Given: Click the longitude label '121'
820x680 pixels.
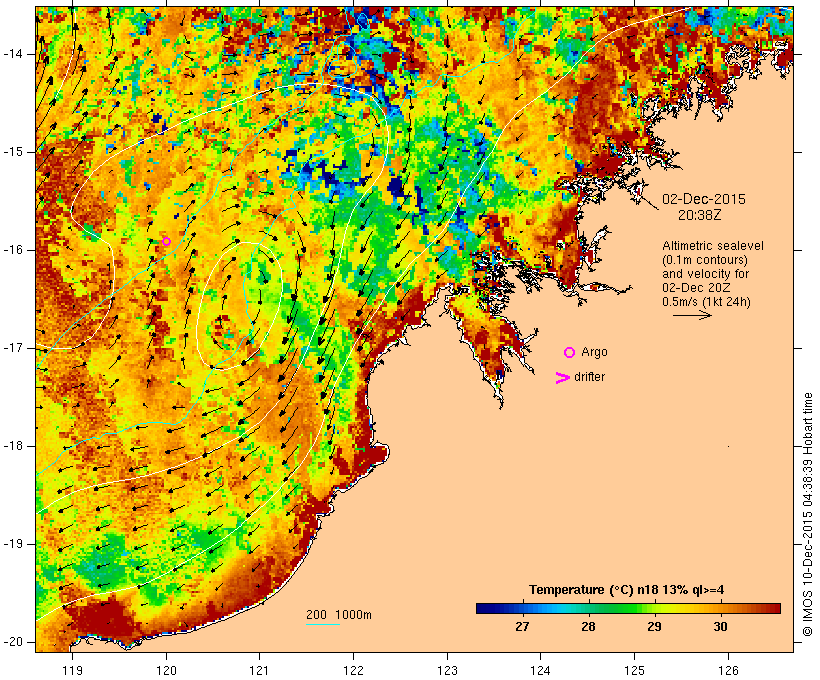Looking at the screenshot, I should click(x=259, y=670).
